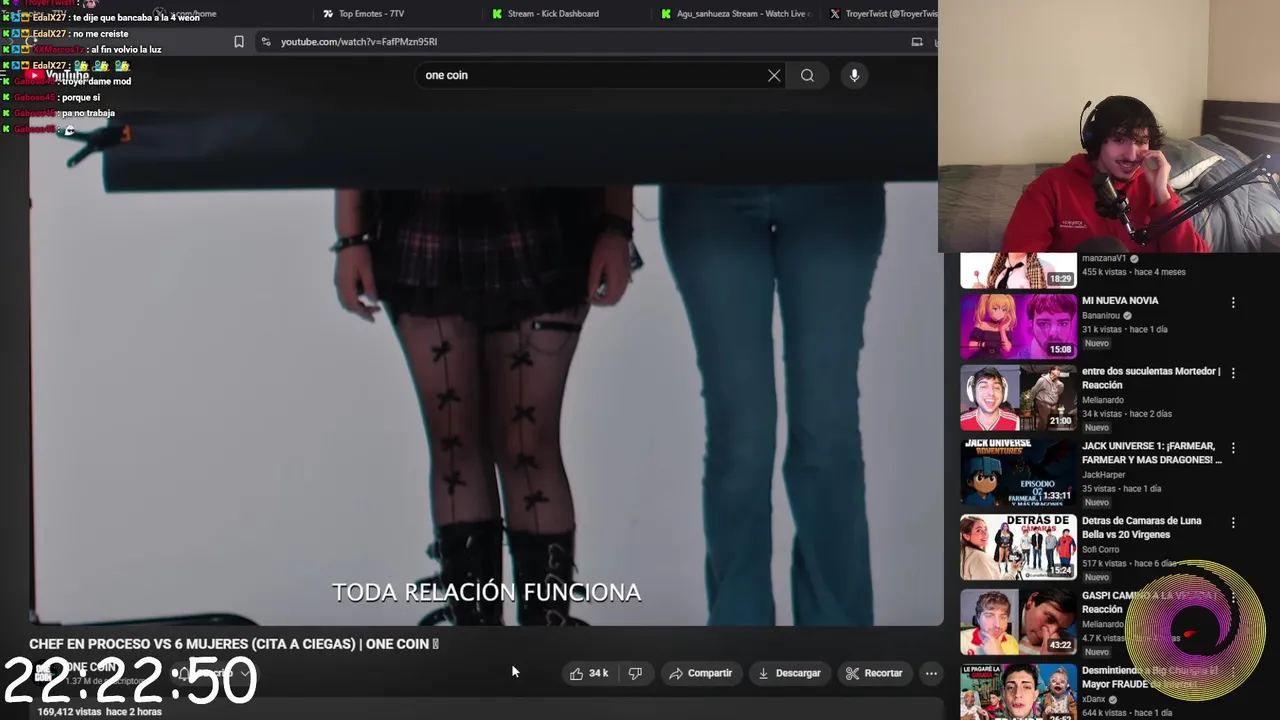
Task: Open 'MI NUEVA NOVIA' video title
Action: click(1120, 301)
